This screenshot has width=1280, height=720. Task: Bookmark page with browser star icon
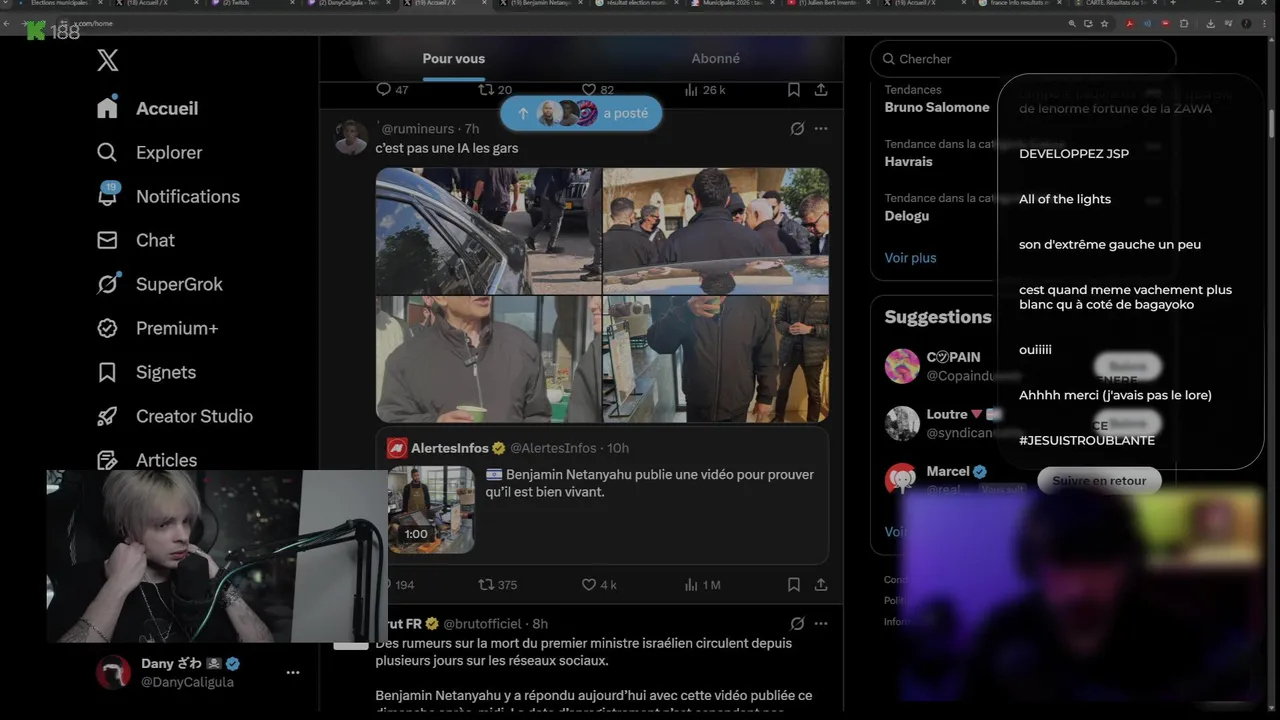1104,23
